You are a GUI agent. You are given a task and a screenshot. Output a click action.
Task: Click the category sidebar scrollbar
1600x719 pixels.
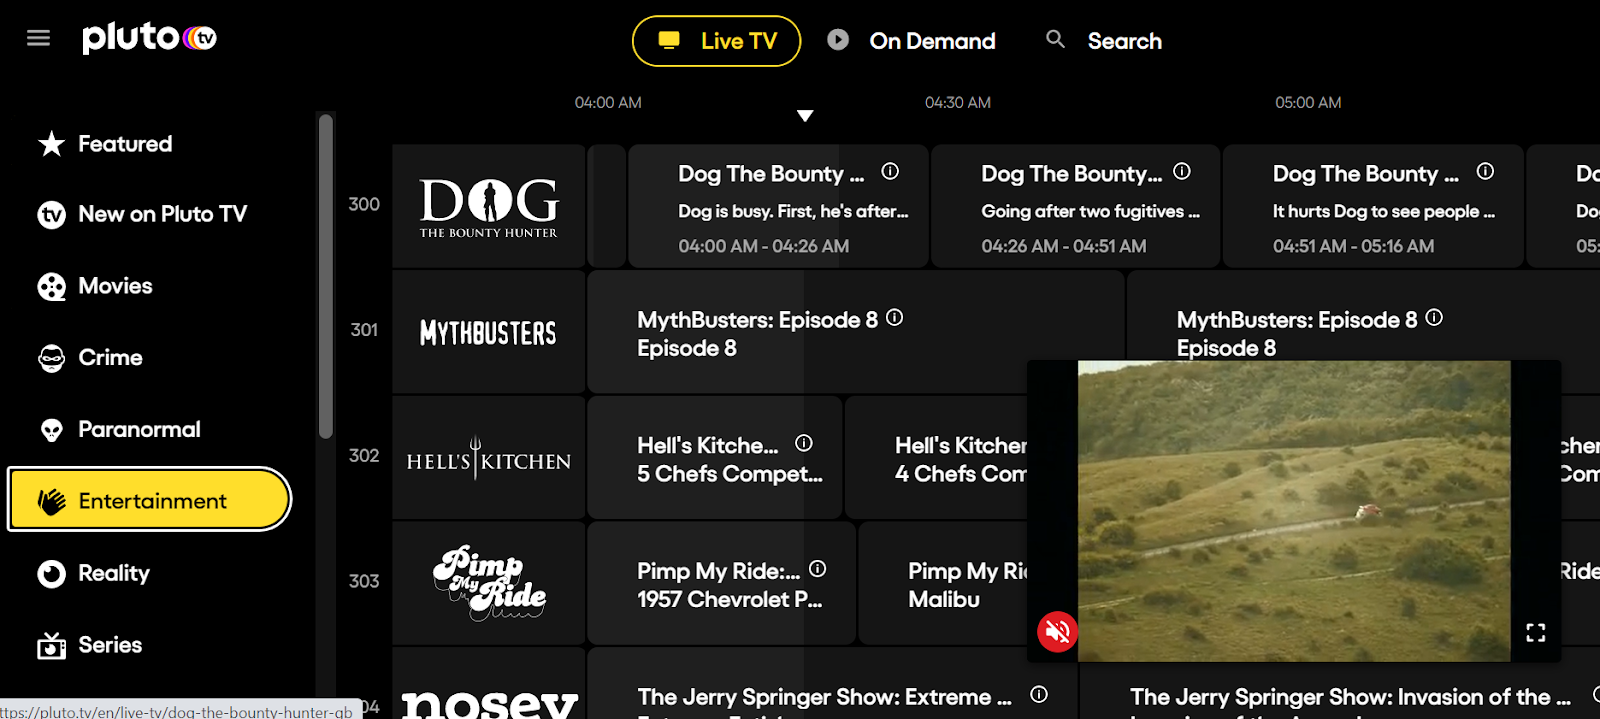[325, 276]
